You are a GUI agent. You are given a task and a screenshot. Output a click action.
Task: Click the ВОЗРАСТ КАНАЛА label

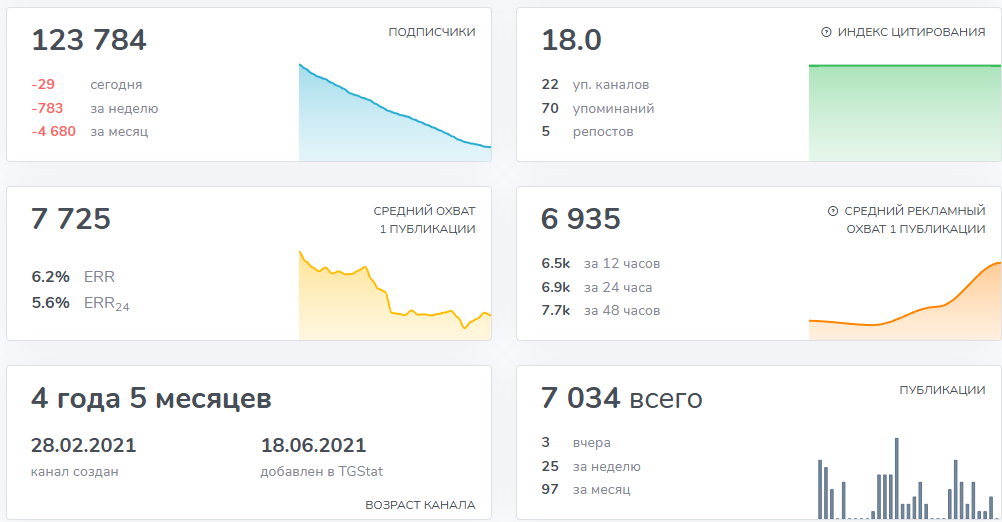pyautogui.click(x=420, y=505)
